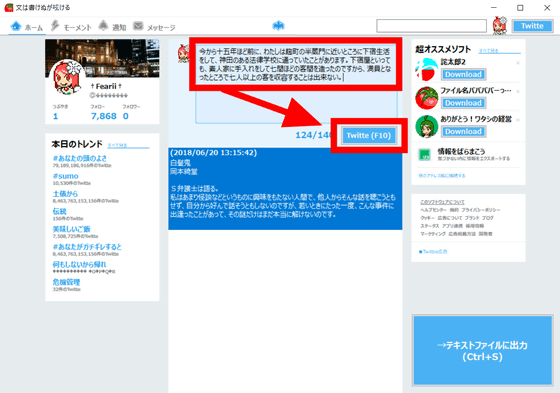This screenshot has height=393, width=560.
Task: Download ファイル名パパパパーっ software
Action: 463,103
